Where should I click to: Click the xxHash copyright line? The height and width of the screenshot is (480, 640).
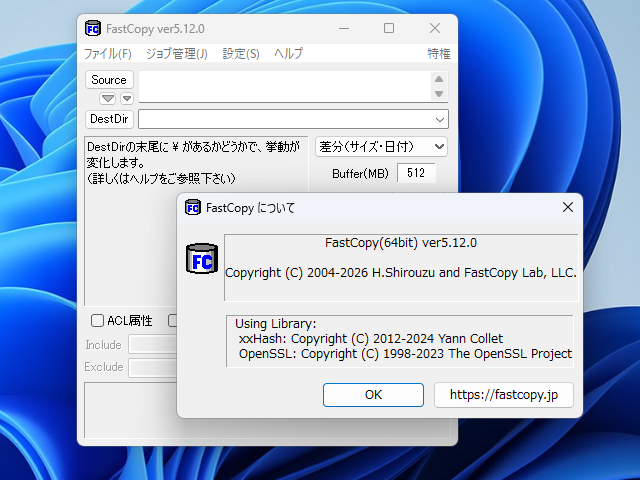[x=371, y=339]
